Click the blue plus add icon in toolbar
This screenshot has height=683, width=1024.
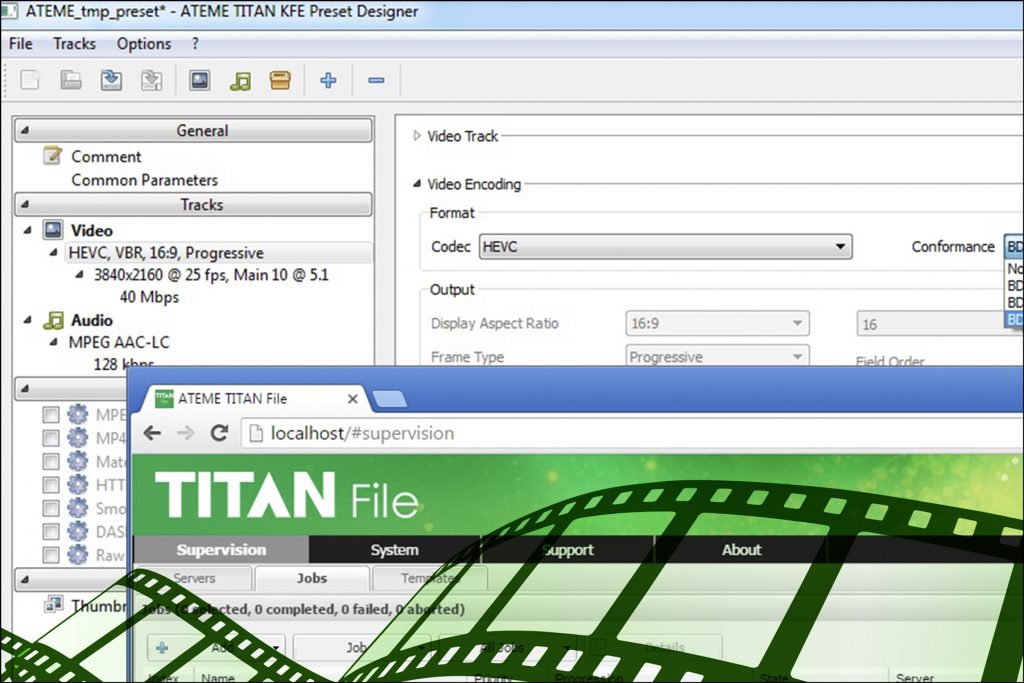328,80
